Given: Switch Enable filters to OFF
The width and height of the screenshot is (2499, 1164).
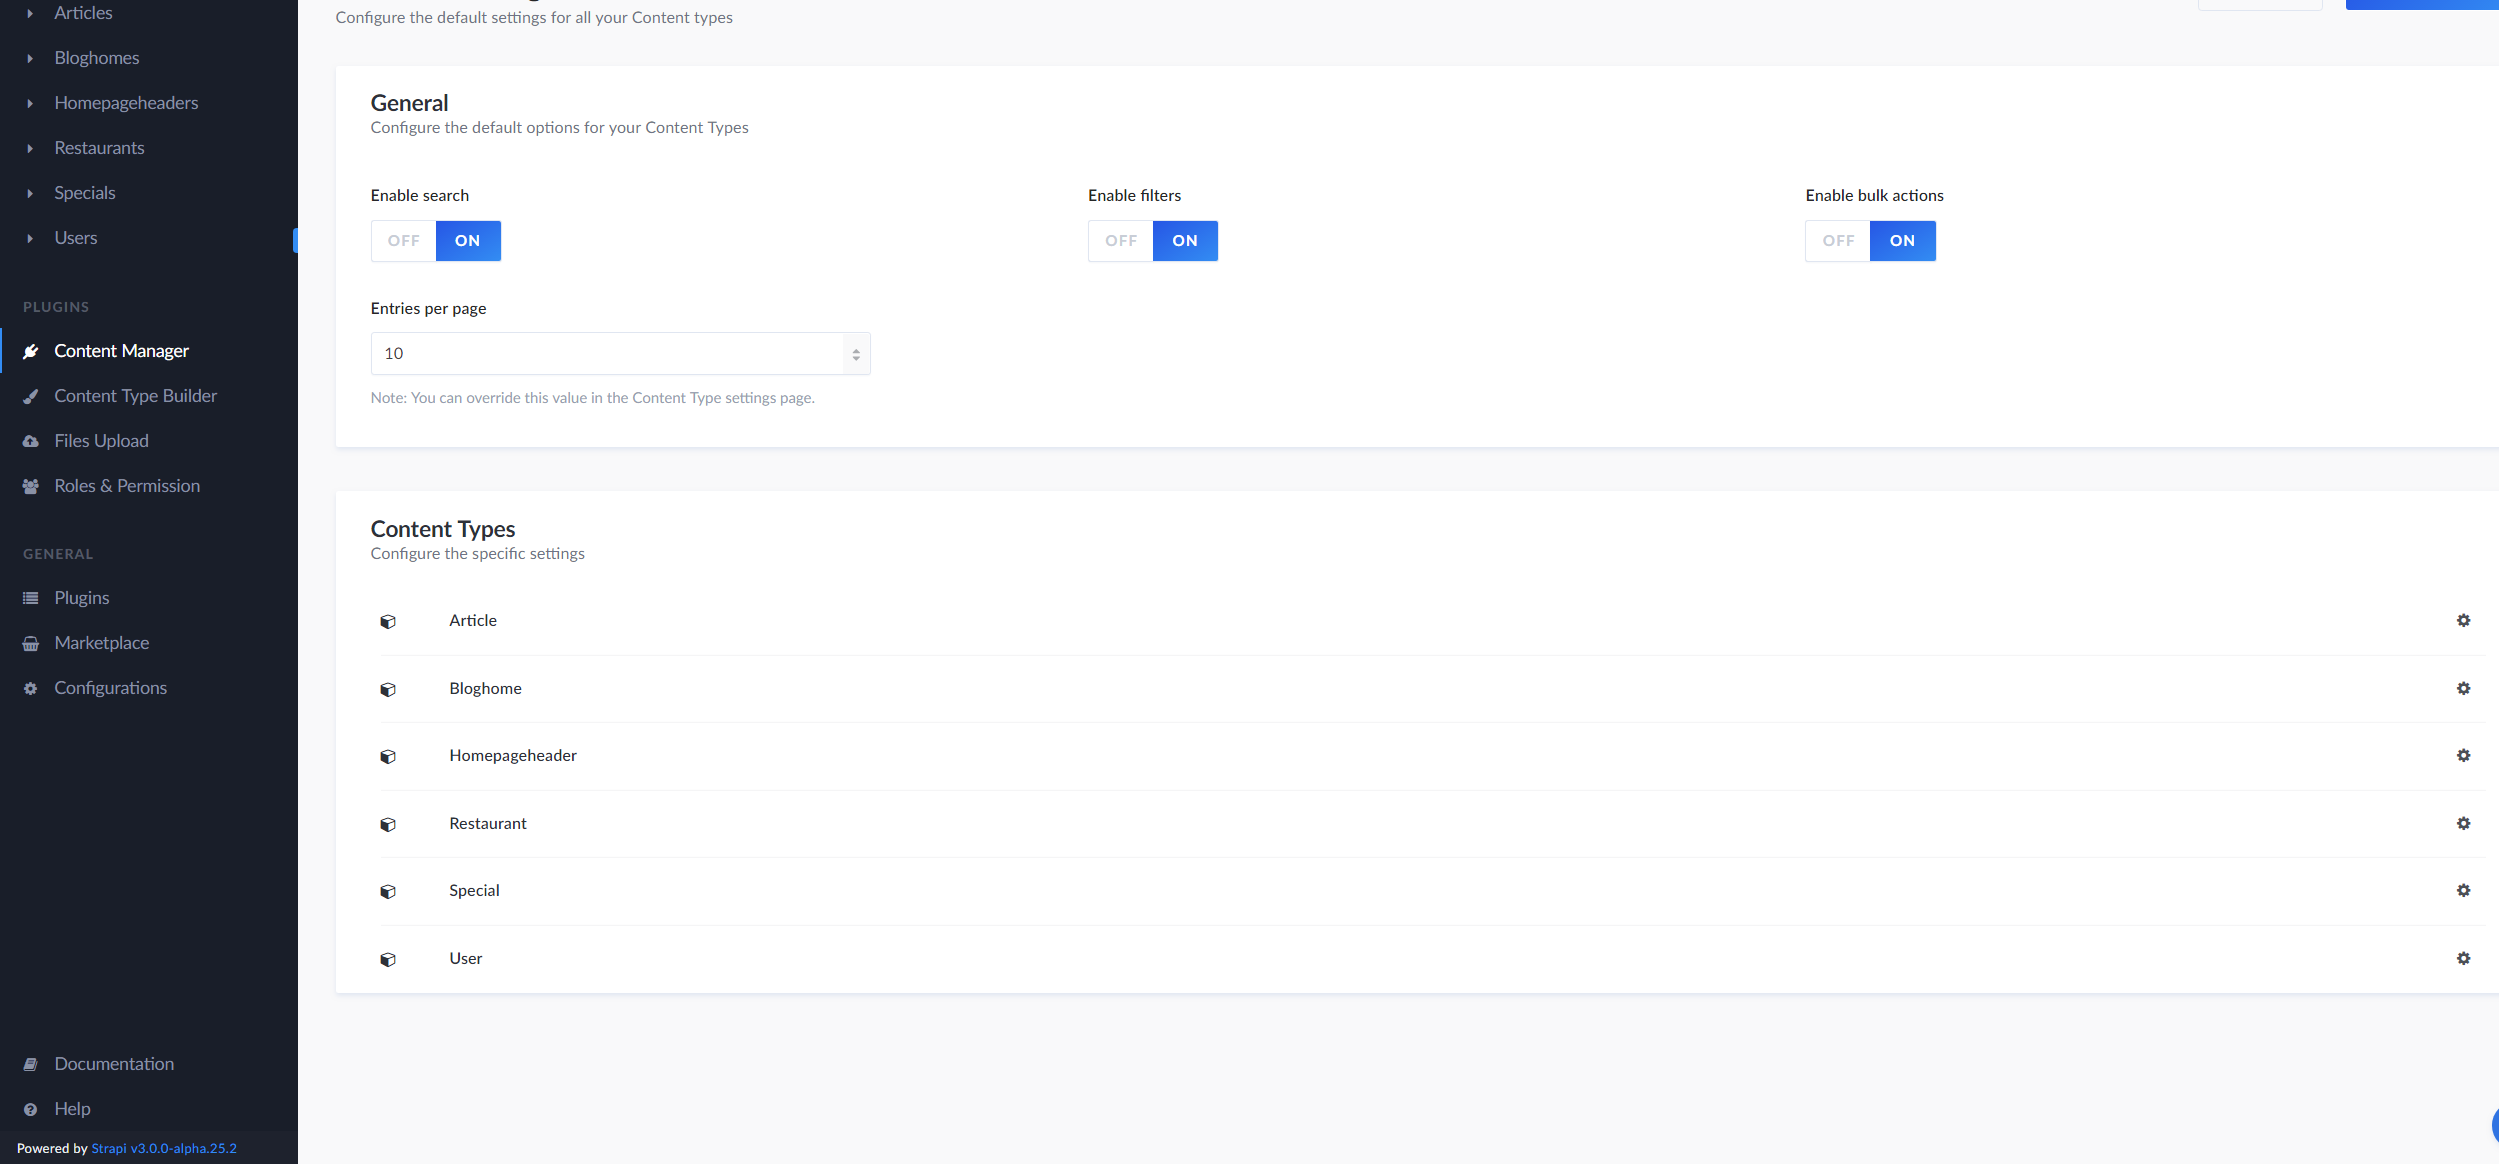Looking at the screenshot, I should coord(1121,241).
